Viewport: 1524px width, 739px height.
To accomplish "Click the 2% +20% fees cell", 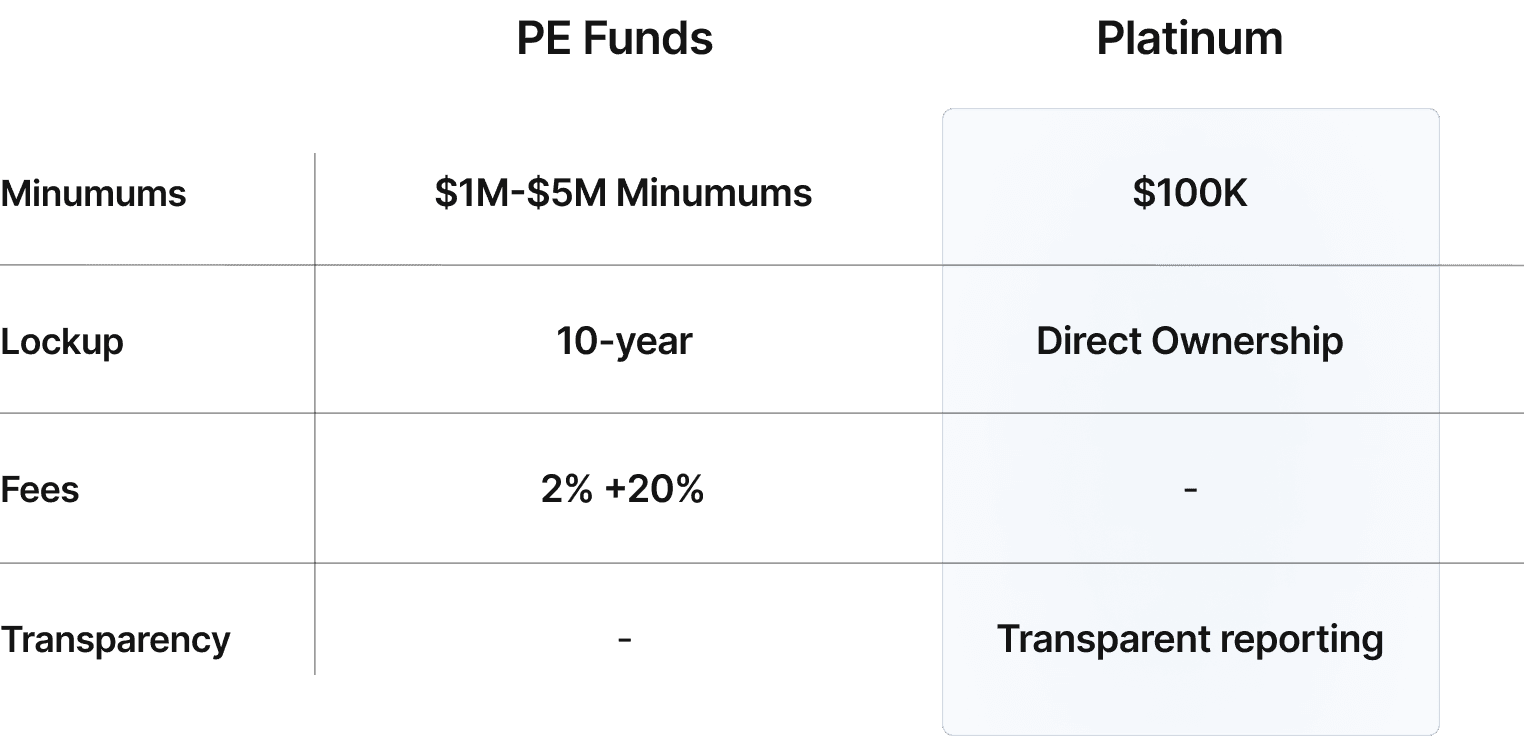I will [x=623, y=490].
